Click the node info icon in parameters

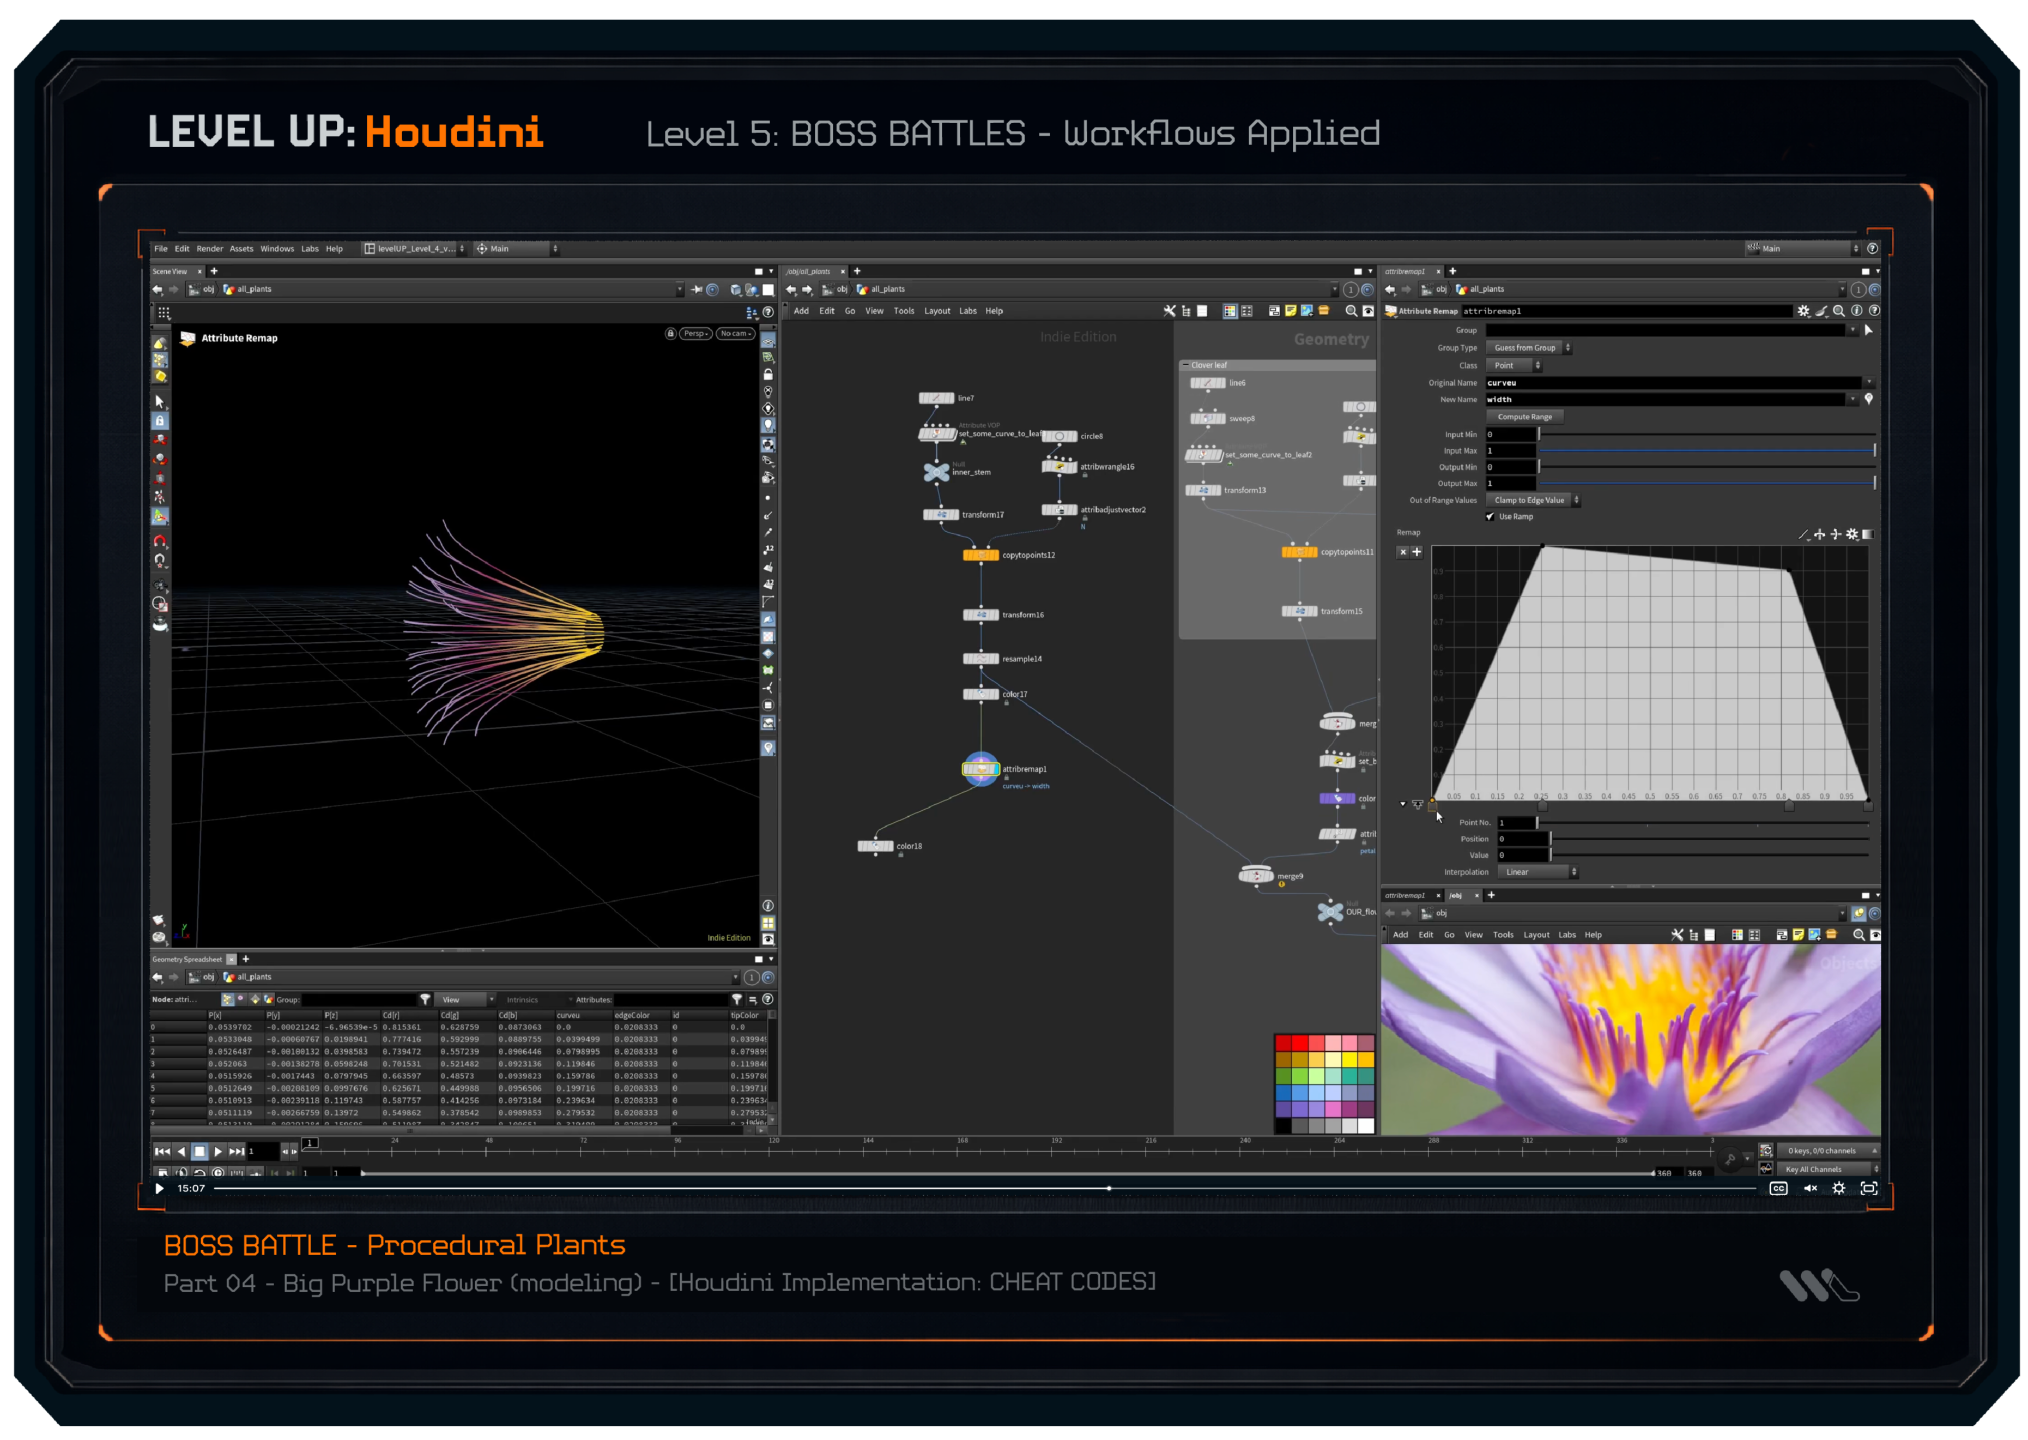(x=1856, y=311)
